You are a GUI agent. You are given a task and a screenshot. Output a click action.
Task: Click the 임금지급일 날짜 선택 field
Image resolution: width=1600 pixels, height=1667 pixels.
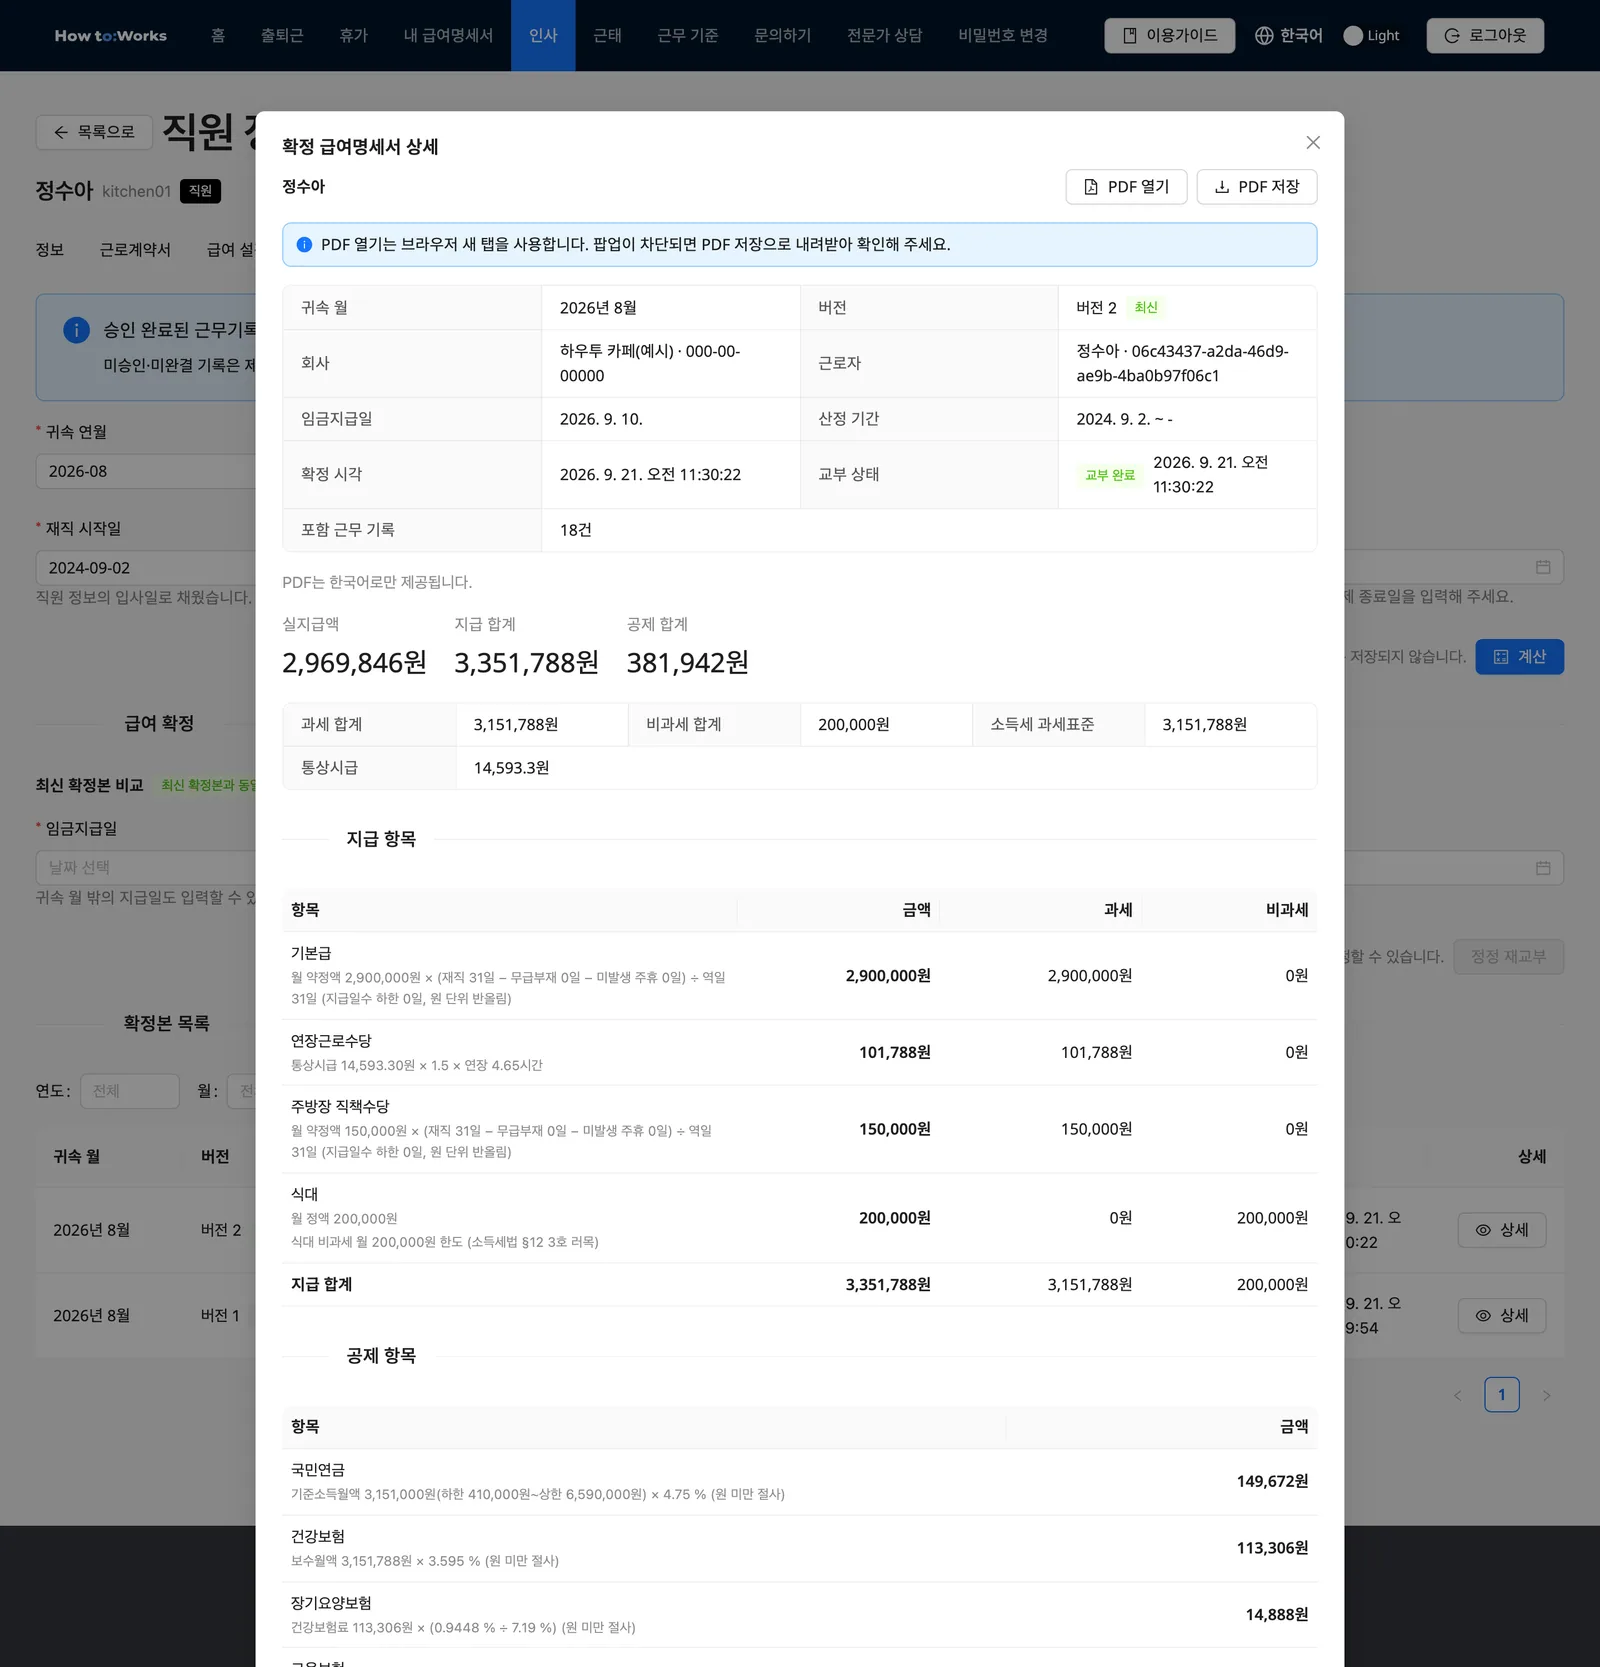pos(146,868)
